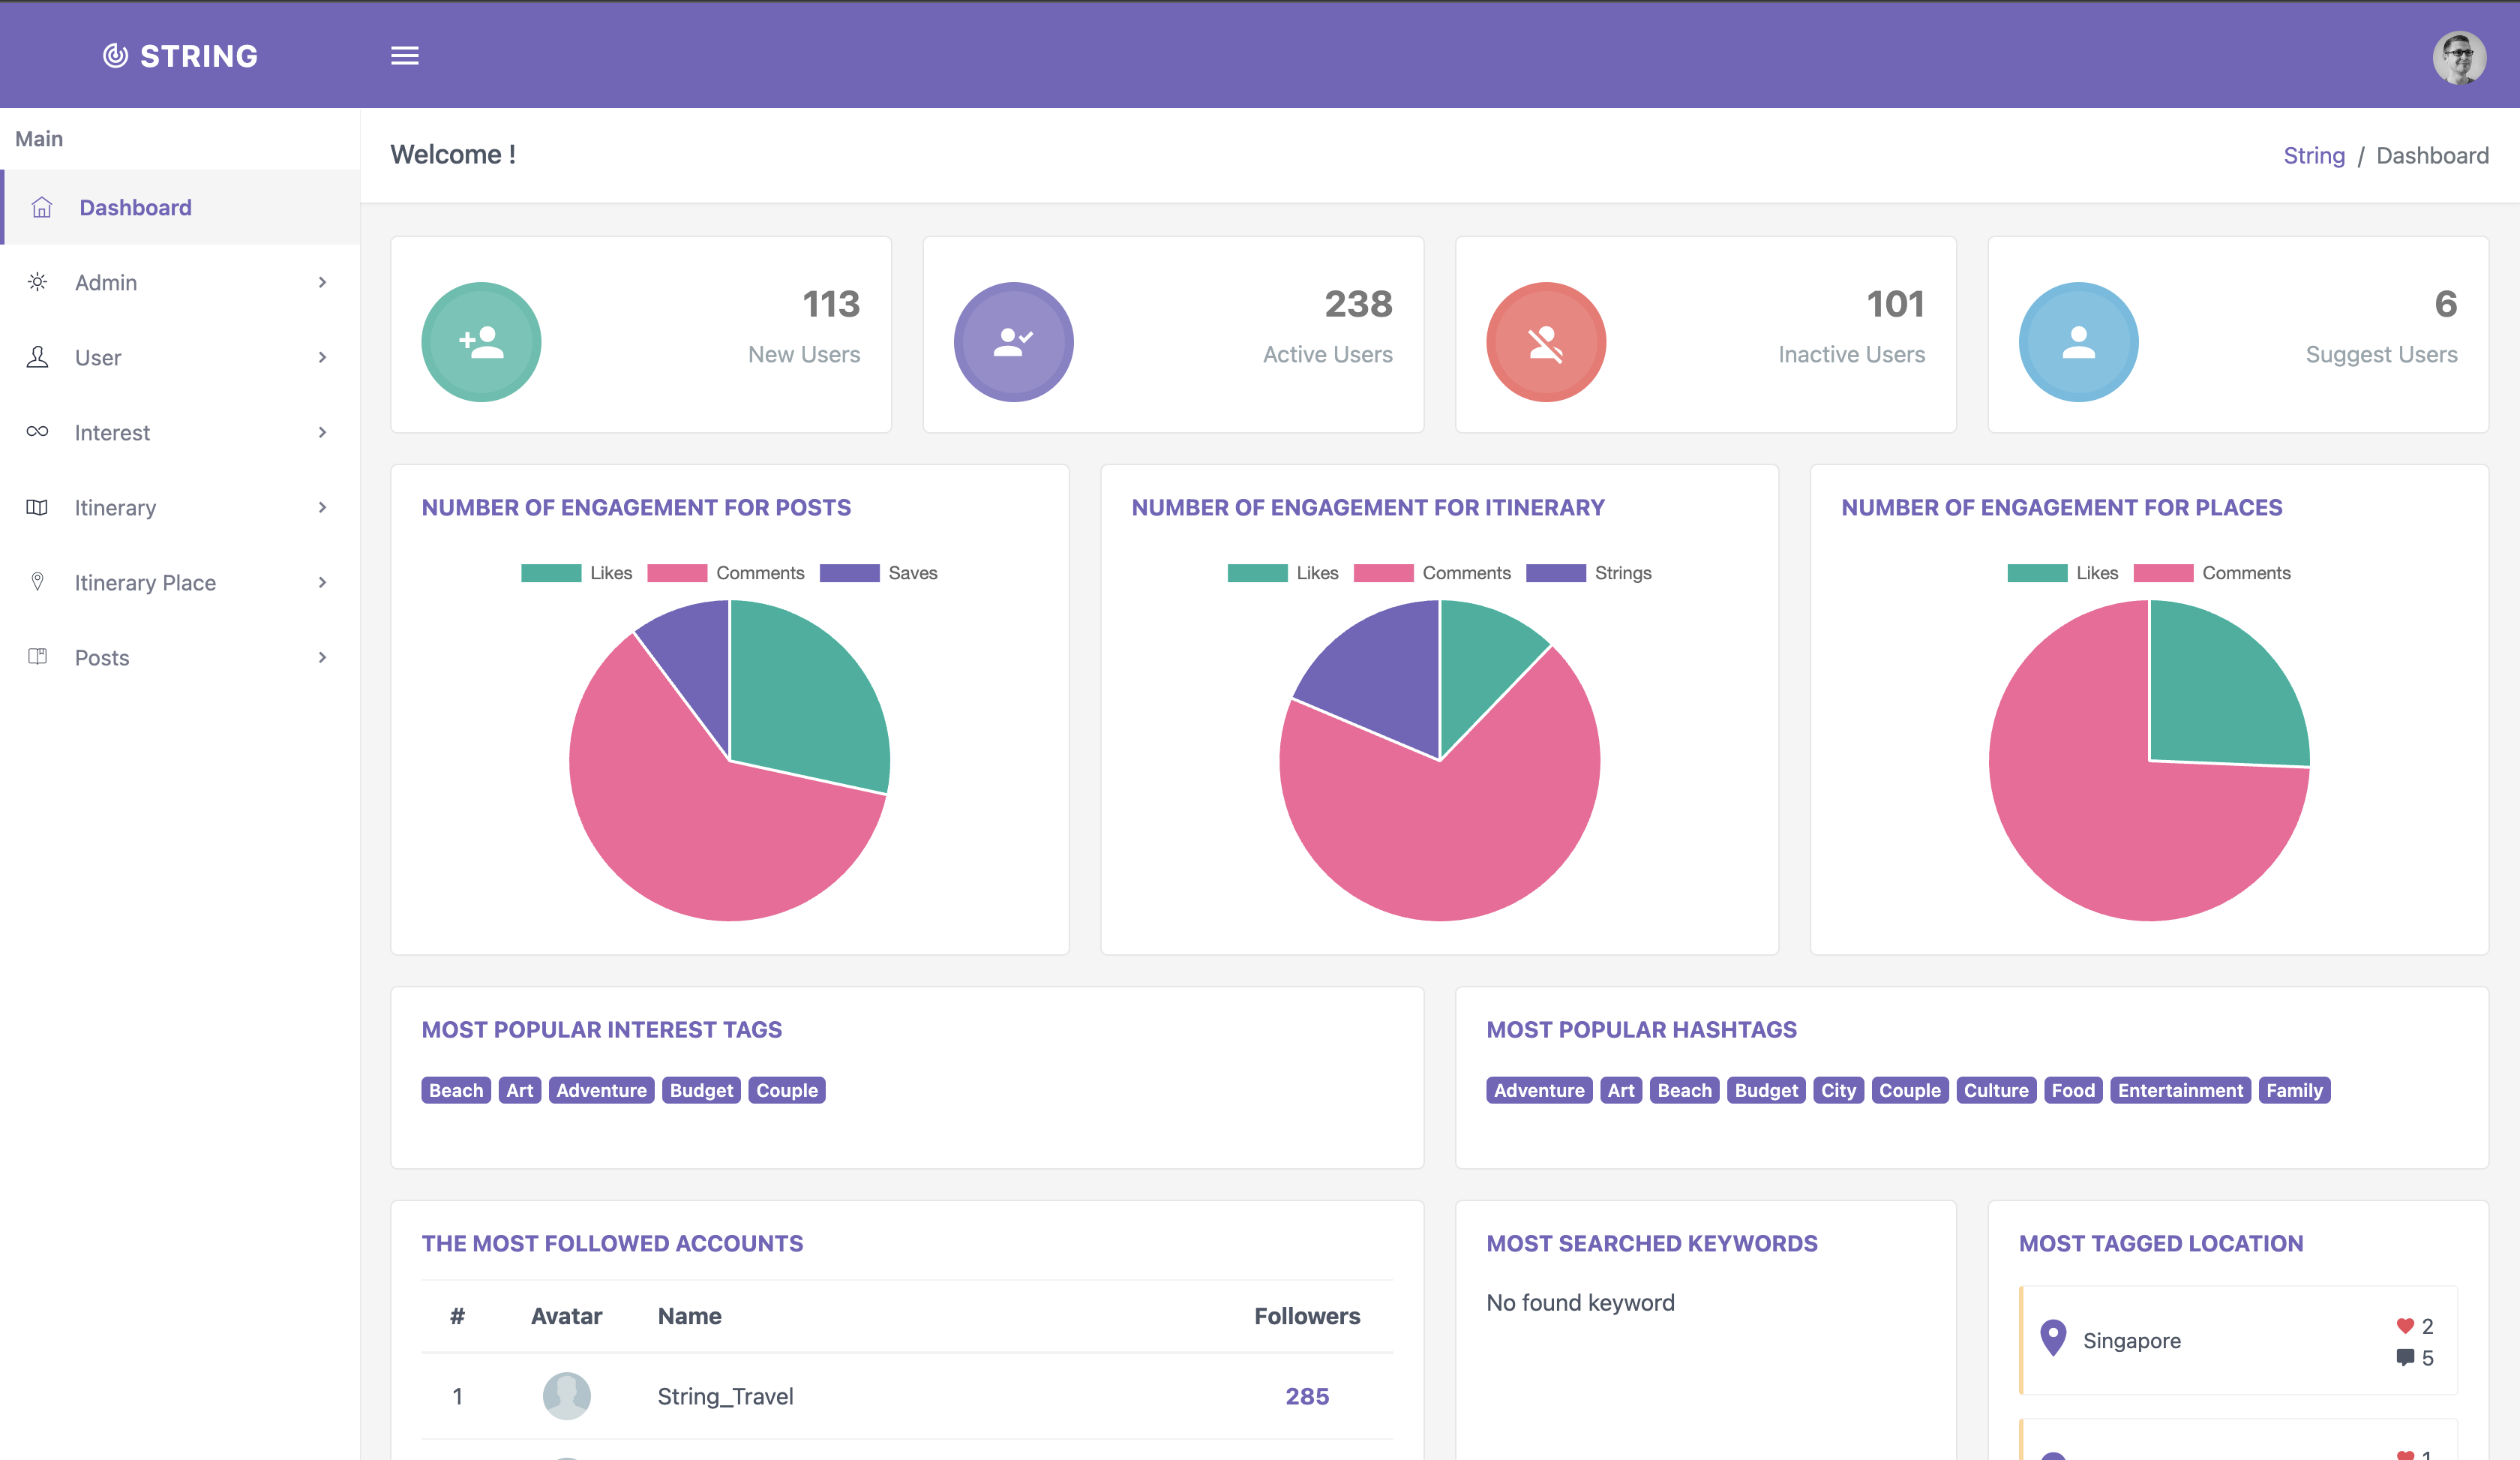2520x1460 pixels.
Task: Click the Suggest Users blue icon
Action: [2078, 342]
